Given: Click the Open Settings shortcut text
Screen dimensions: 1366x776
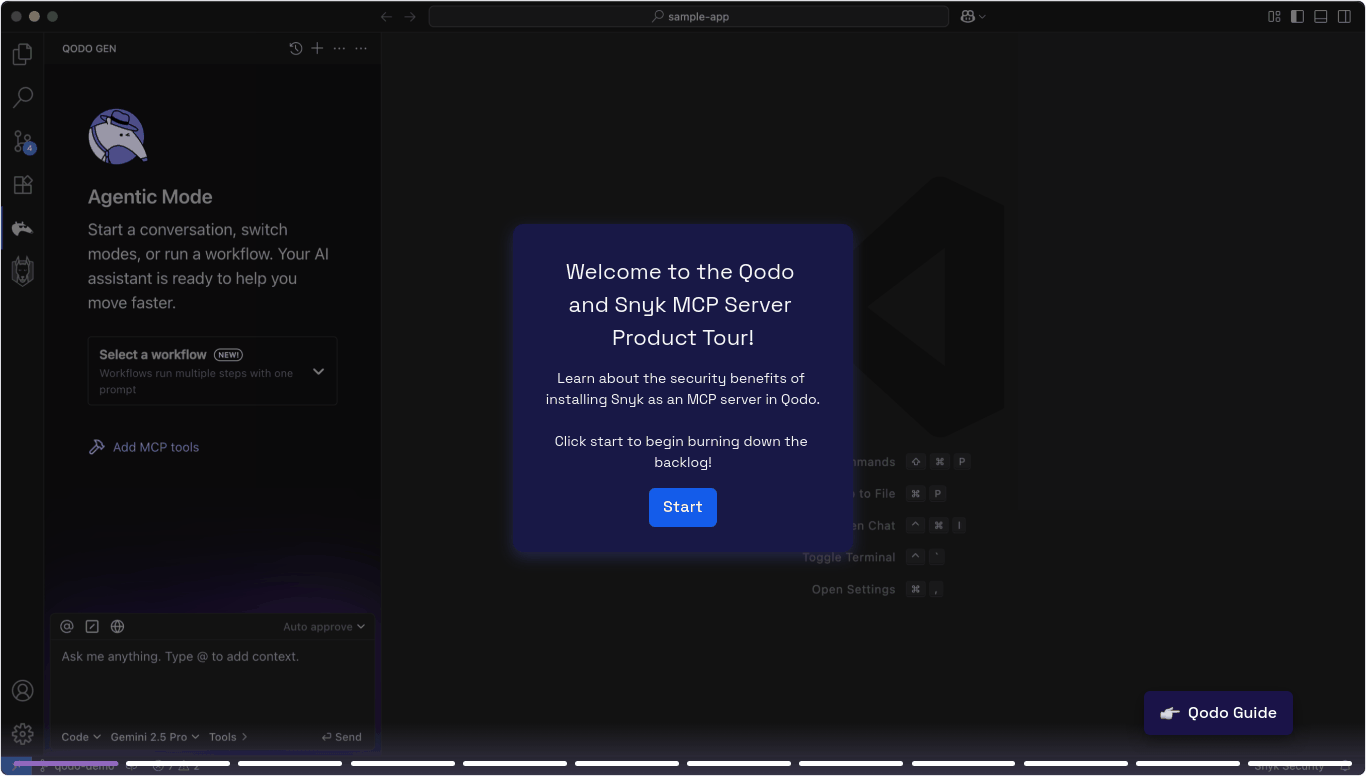Looking at the screenshot, I should click(853, 589).
